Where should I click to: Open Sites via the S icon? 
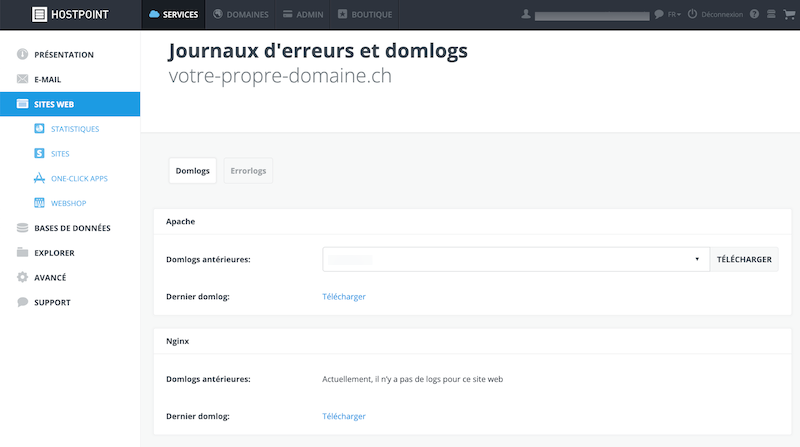point(39,154)
